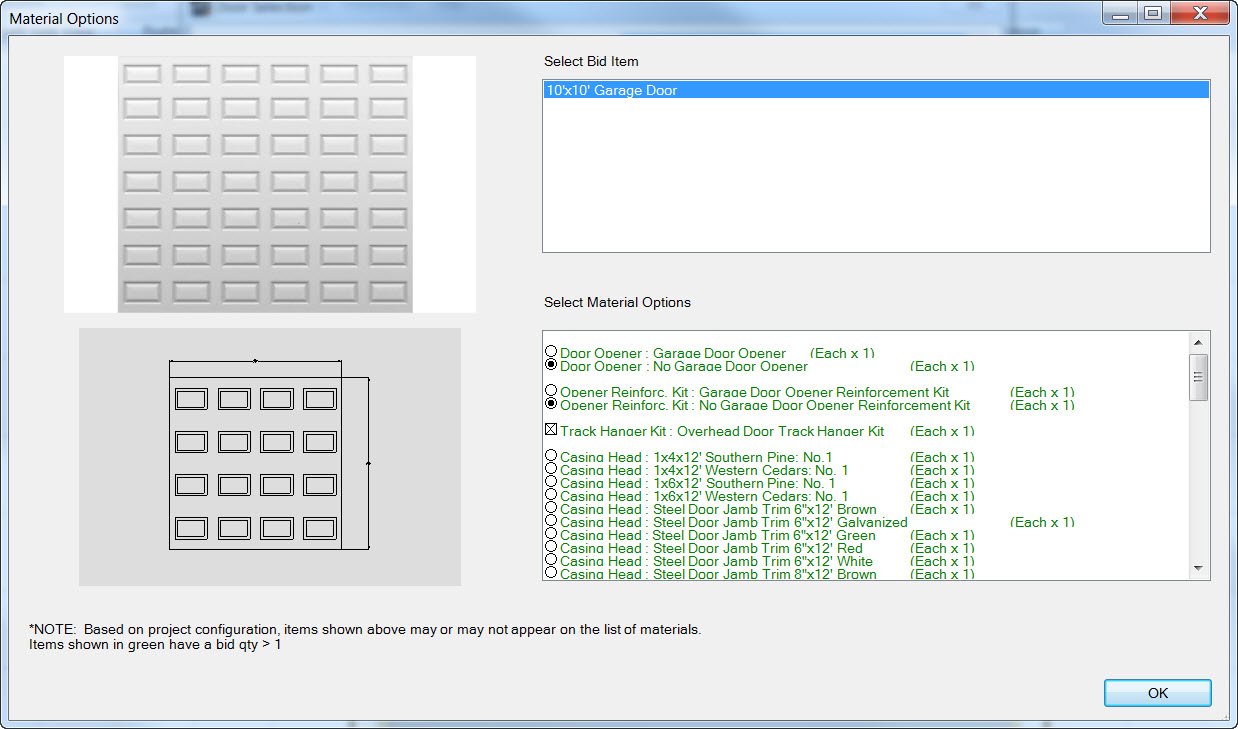Image resolution: width=1238 pixels, height=729 pixels.
Task: Choose Casing Head 1x6x12' Western Cedars No. 1
Action: pos(551,495)
